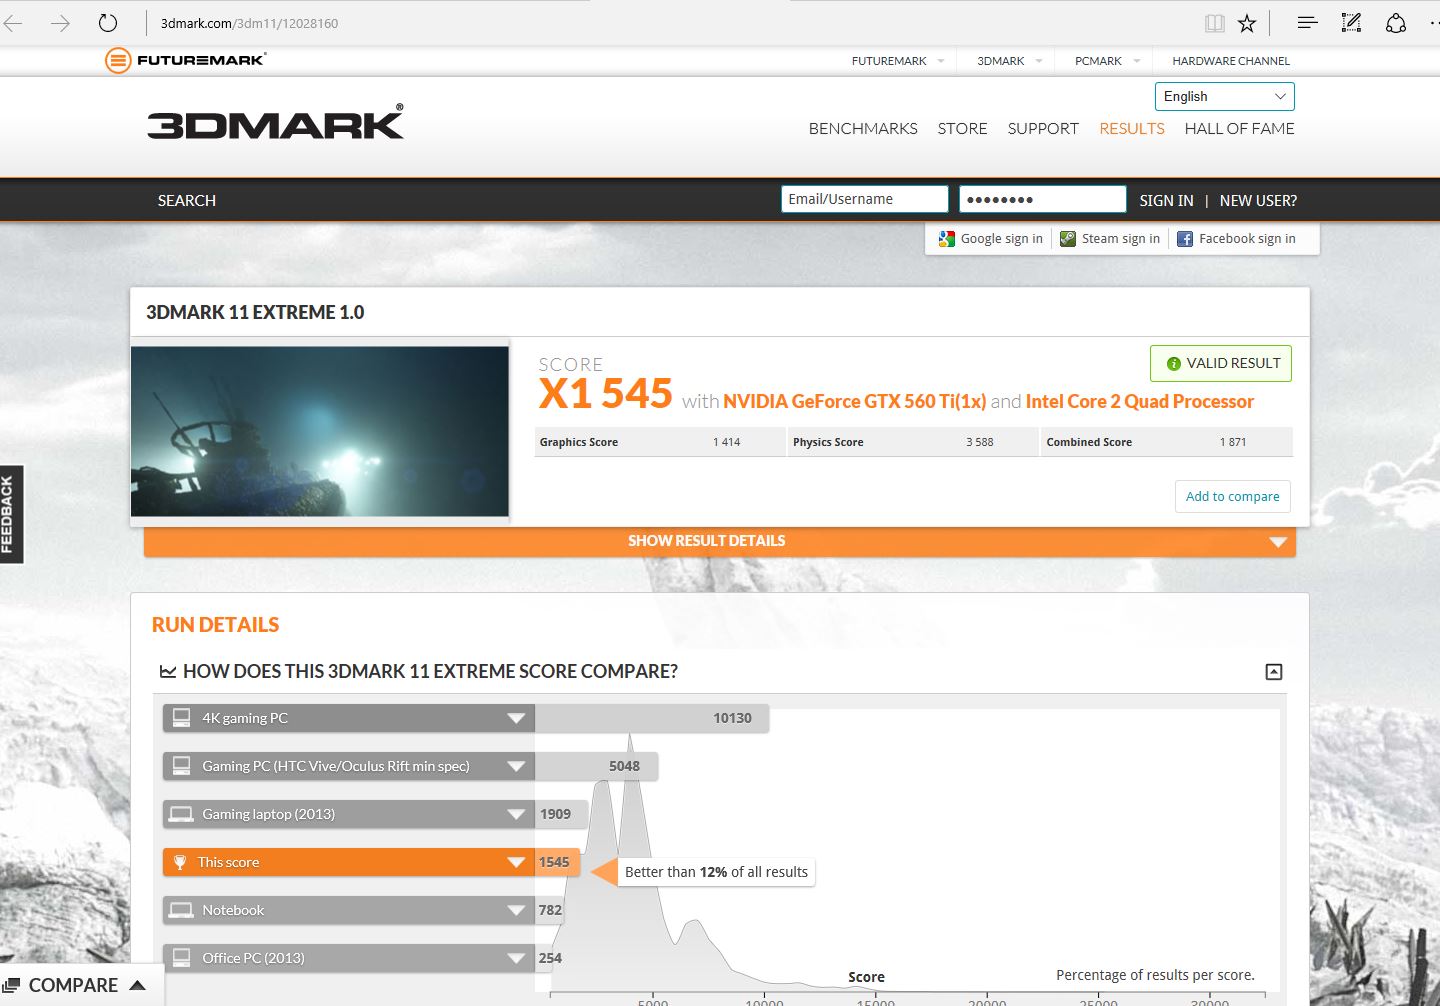Expand the Gaming PC (HTC Vive/Oculus Rift) arrow
The height and width of the screenshot is (1006, 1440).
(516, 766)
